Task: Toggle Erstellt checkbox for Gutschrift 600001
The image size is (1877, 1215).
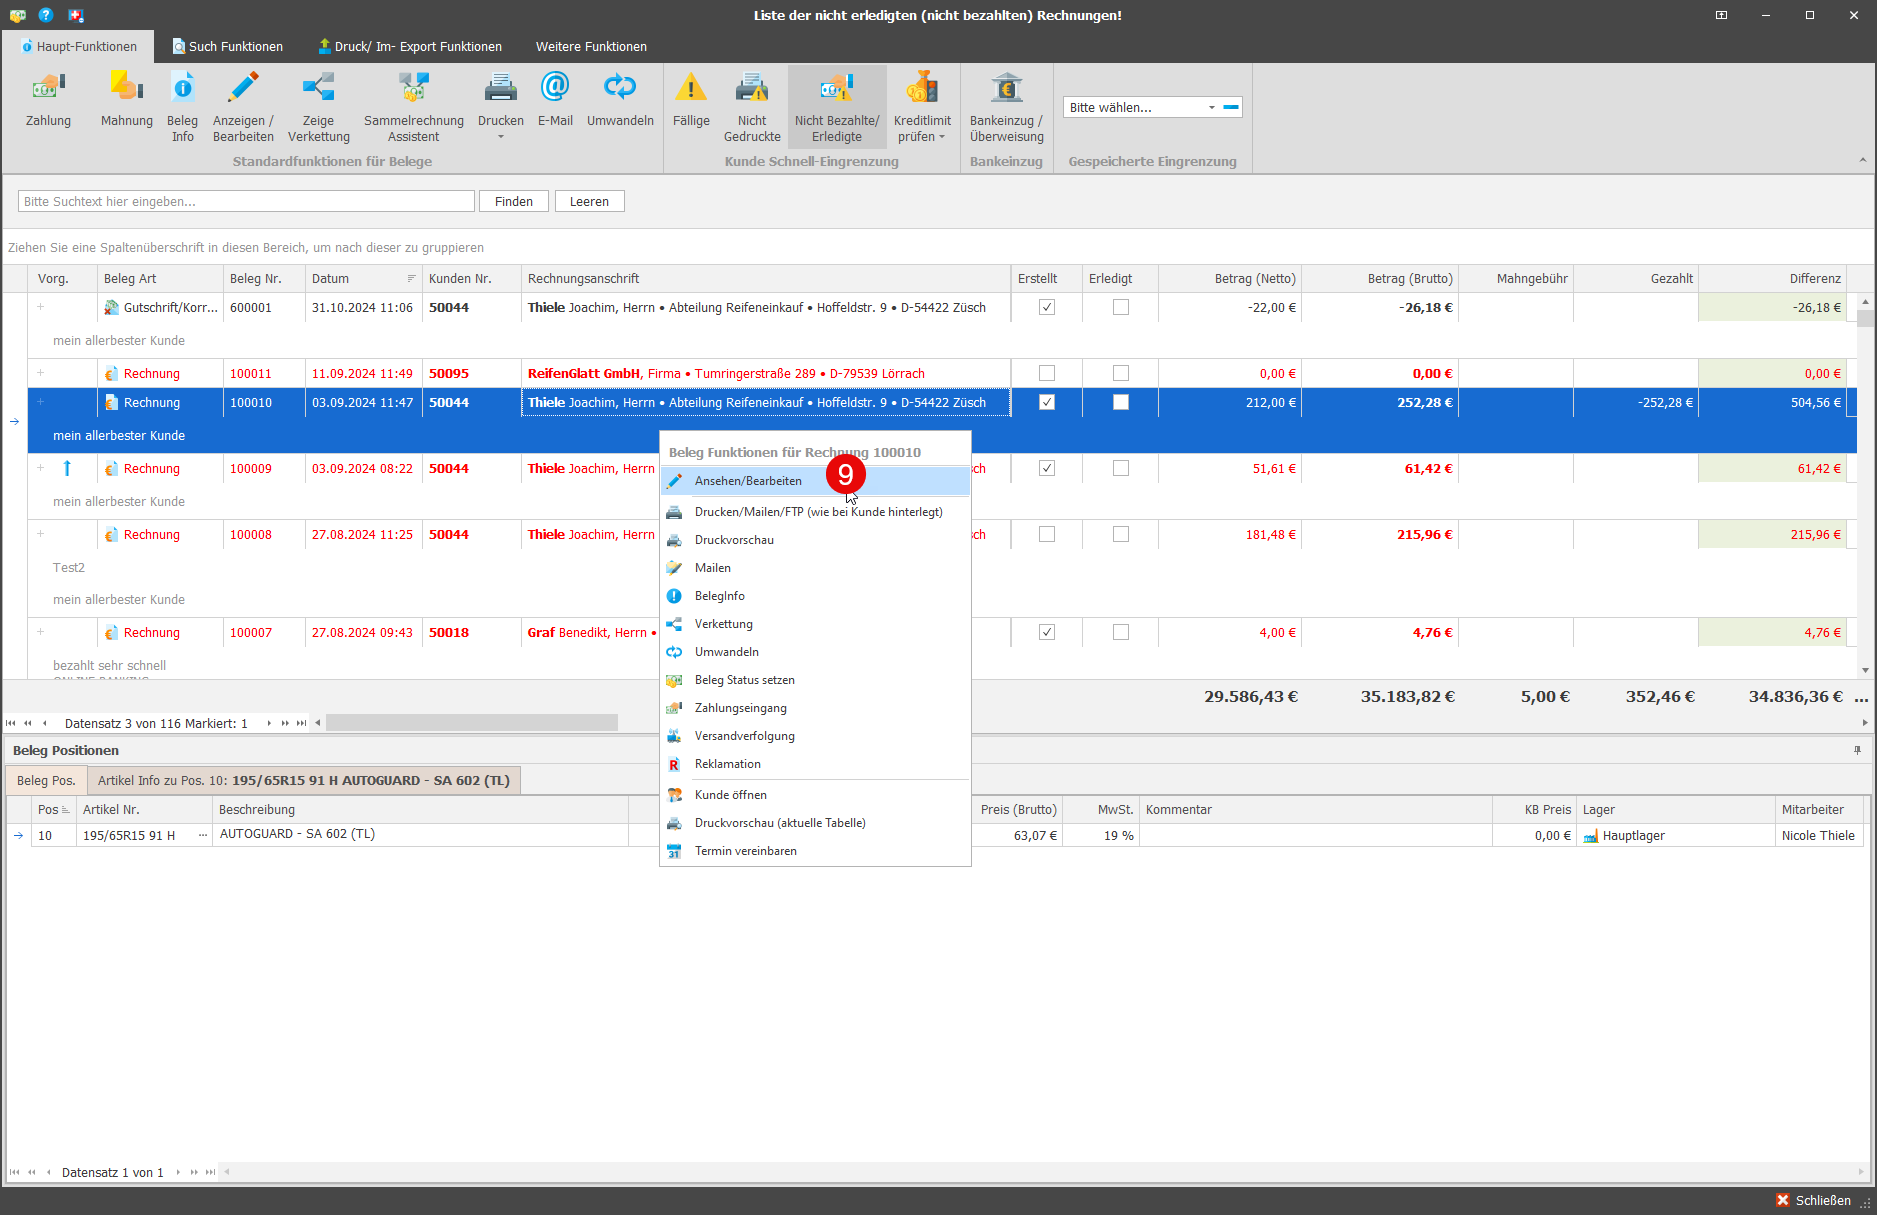Action: point(1047,308)
